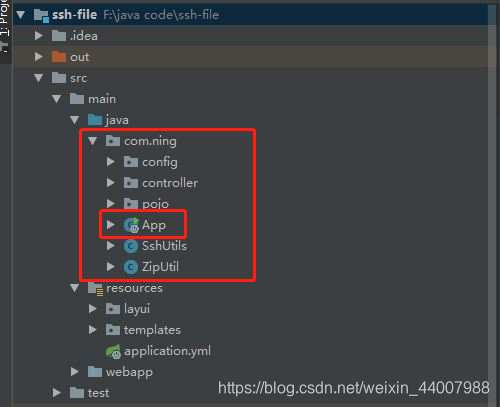Click the main folder icon
The height and width of the screenshot is (407, 500).
point(77,99)
